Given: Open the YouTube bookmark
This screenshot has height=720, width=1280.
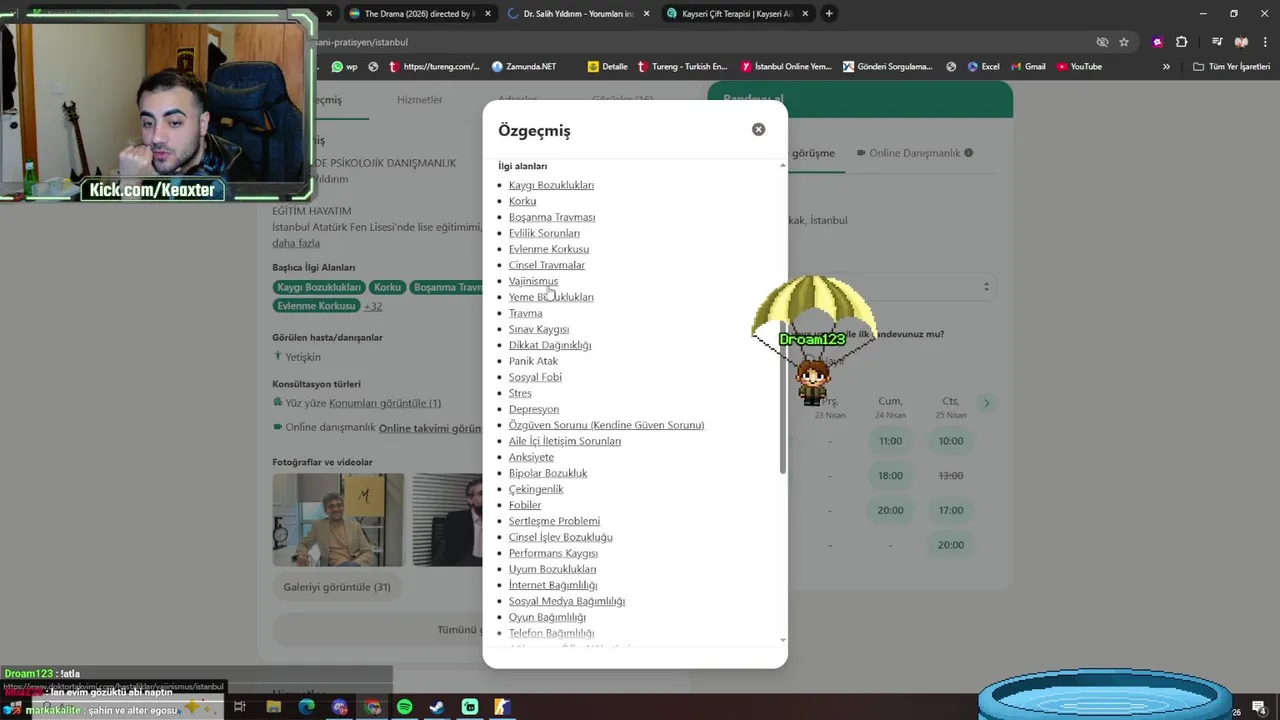Looking at the screenshot, I should [x=1079, y=67].
